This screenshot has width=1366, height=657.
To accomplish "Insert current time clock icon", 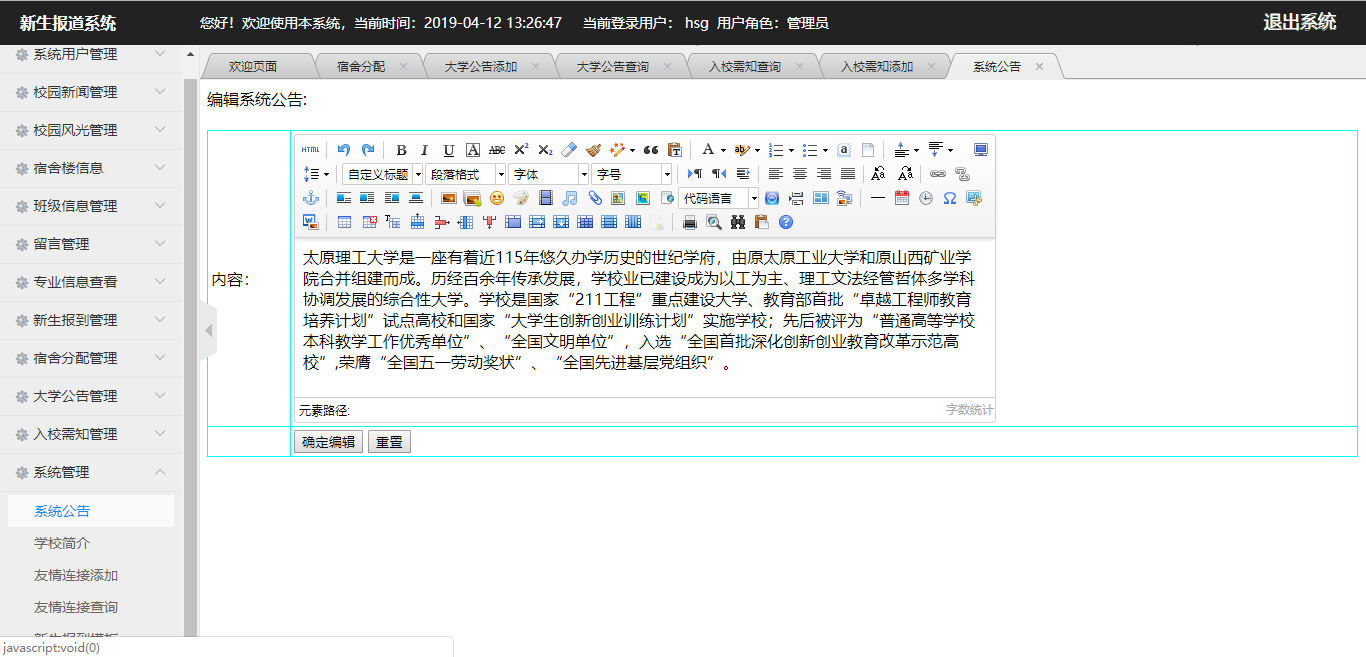I will [x=926, y=198].
